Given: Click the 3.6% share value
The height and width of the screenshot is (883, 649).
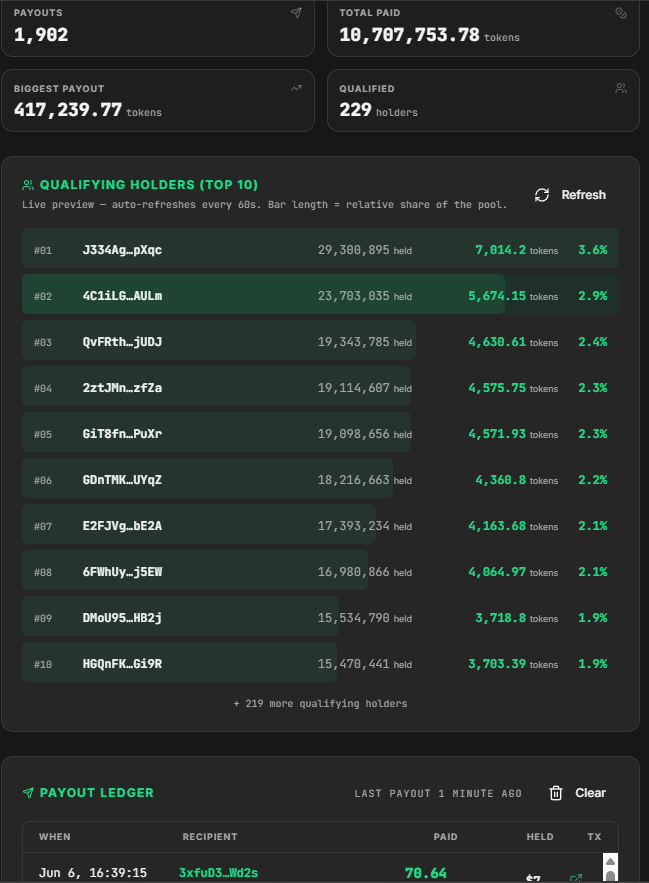Looking at the screenshot, I should click(593, 250).
